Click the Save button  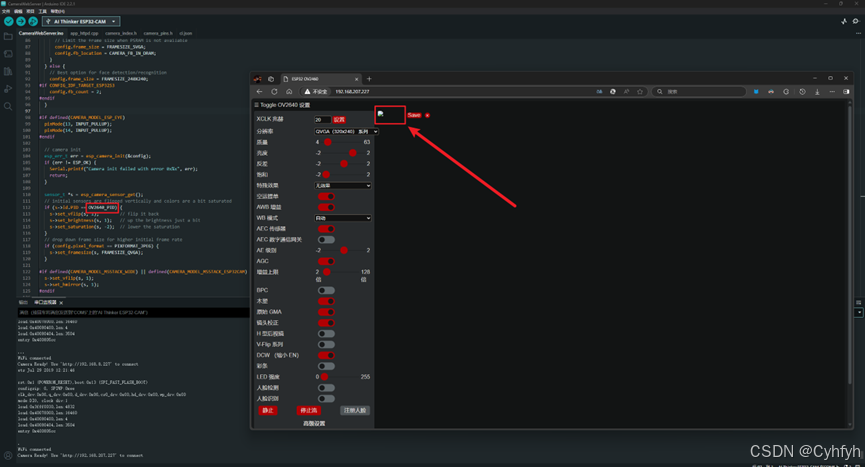[x=414, y=115]
